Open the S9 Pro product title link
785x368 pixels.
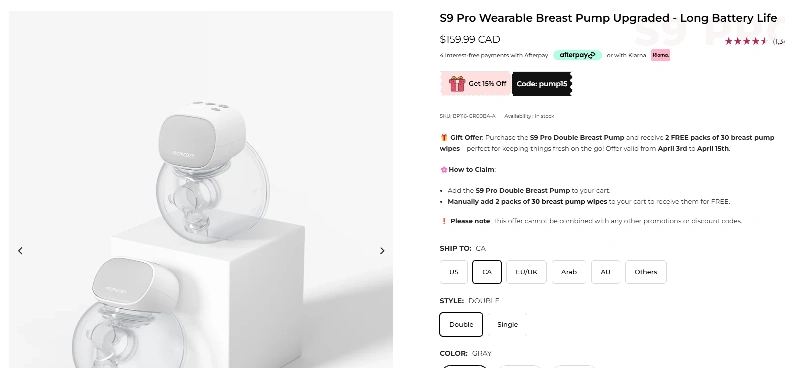(608, 19)
